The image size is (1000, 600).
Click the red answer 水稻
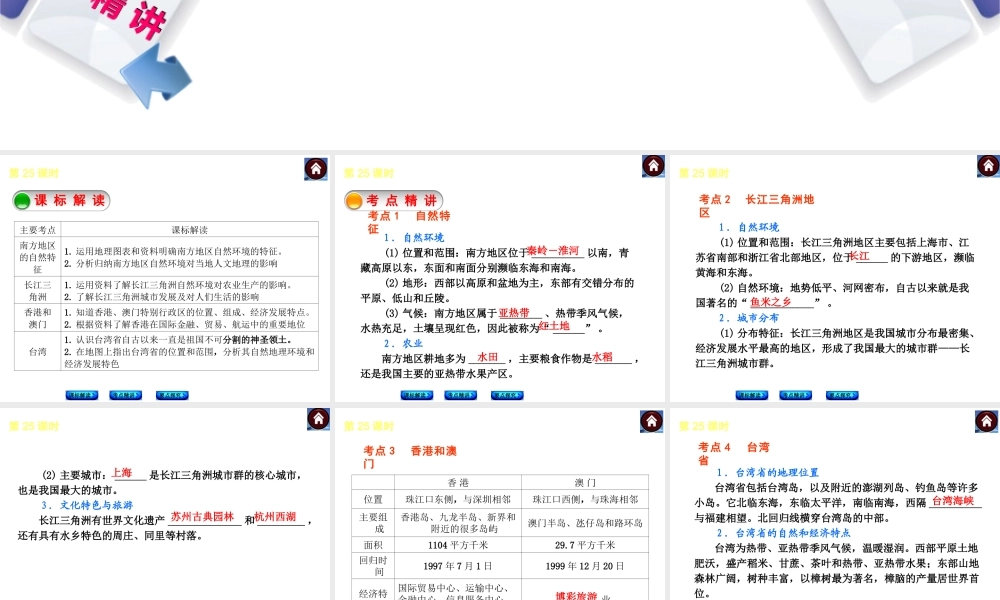point(603,357)
